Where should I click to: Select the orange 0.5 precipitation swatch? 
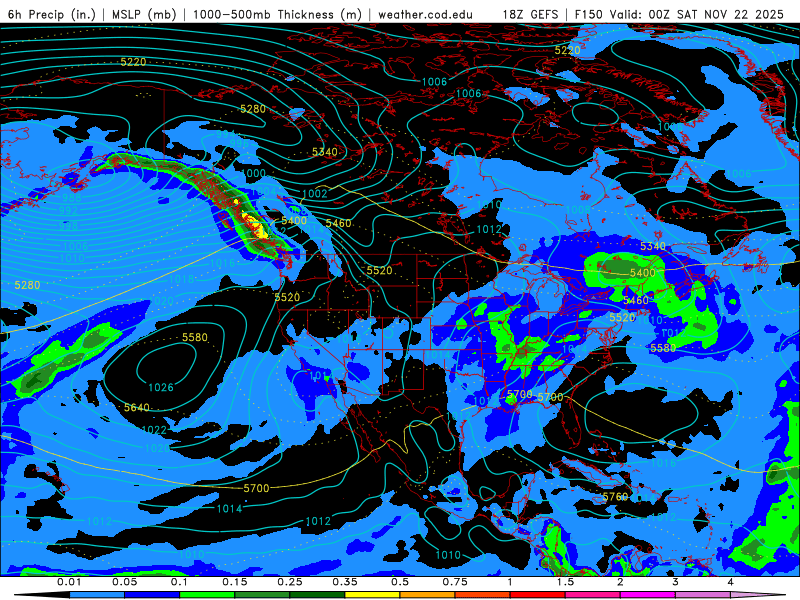pyautogui.click(x=428, y=595)
